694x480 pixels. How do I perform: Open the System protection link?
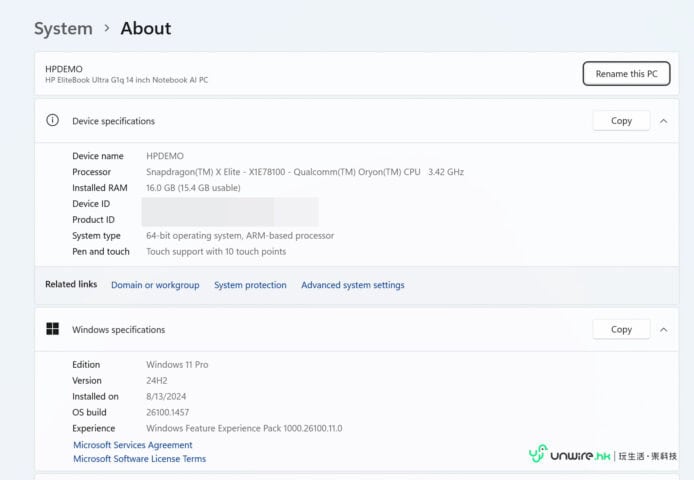[x=250, y=285]
